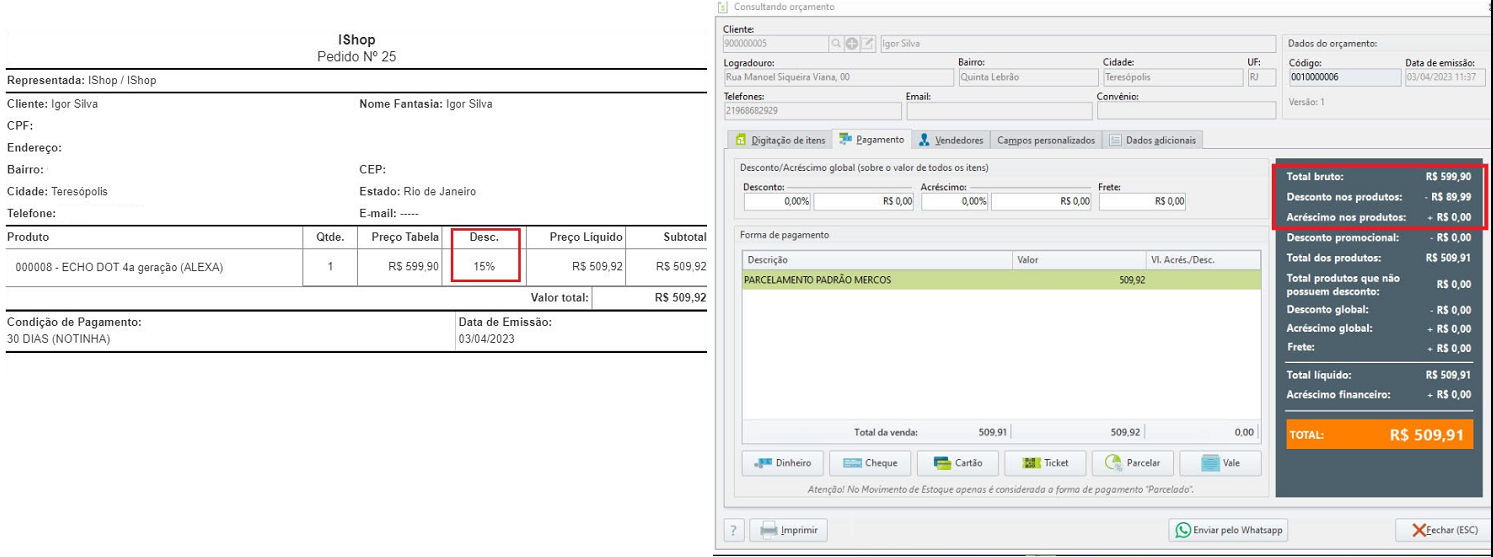Click the Imprimir print button

(789, 530)
